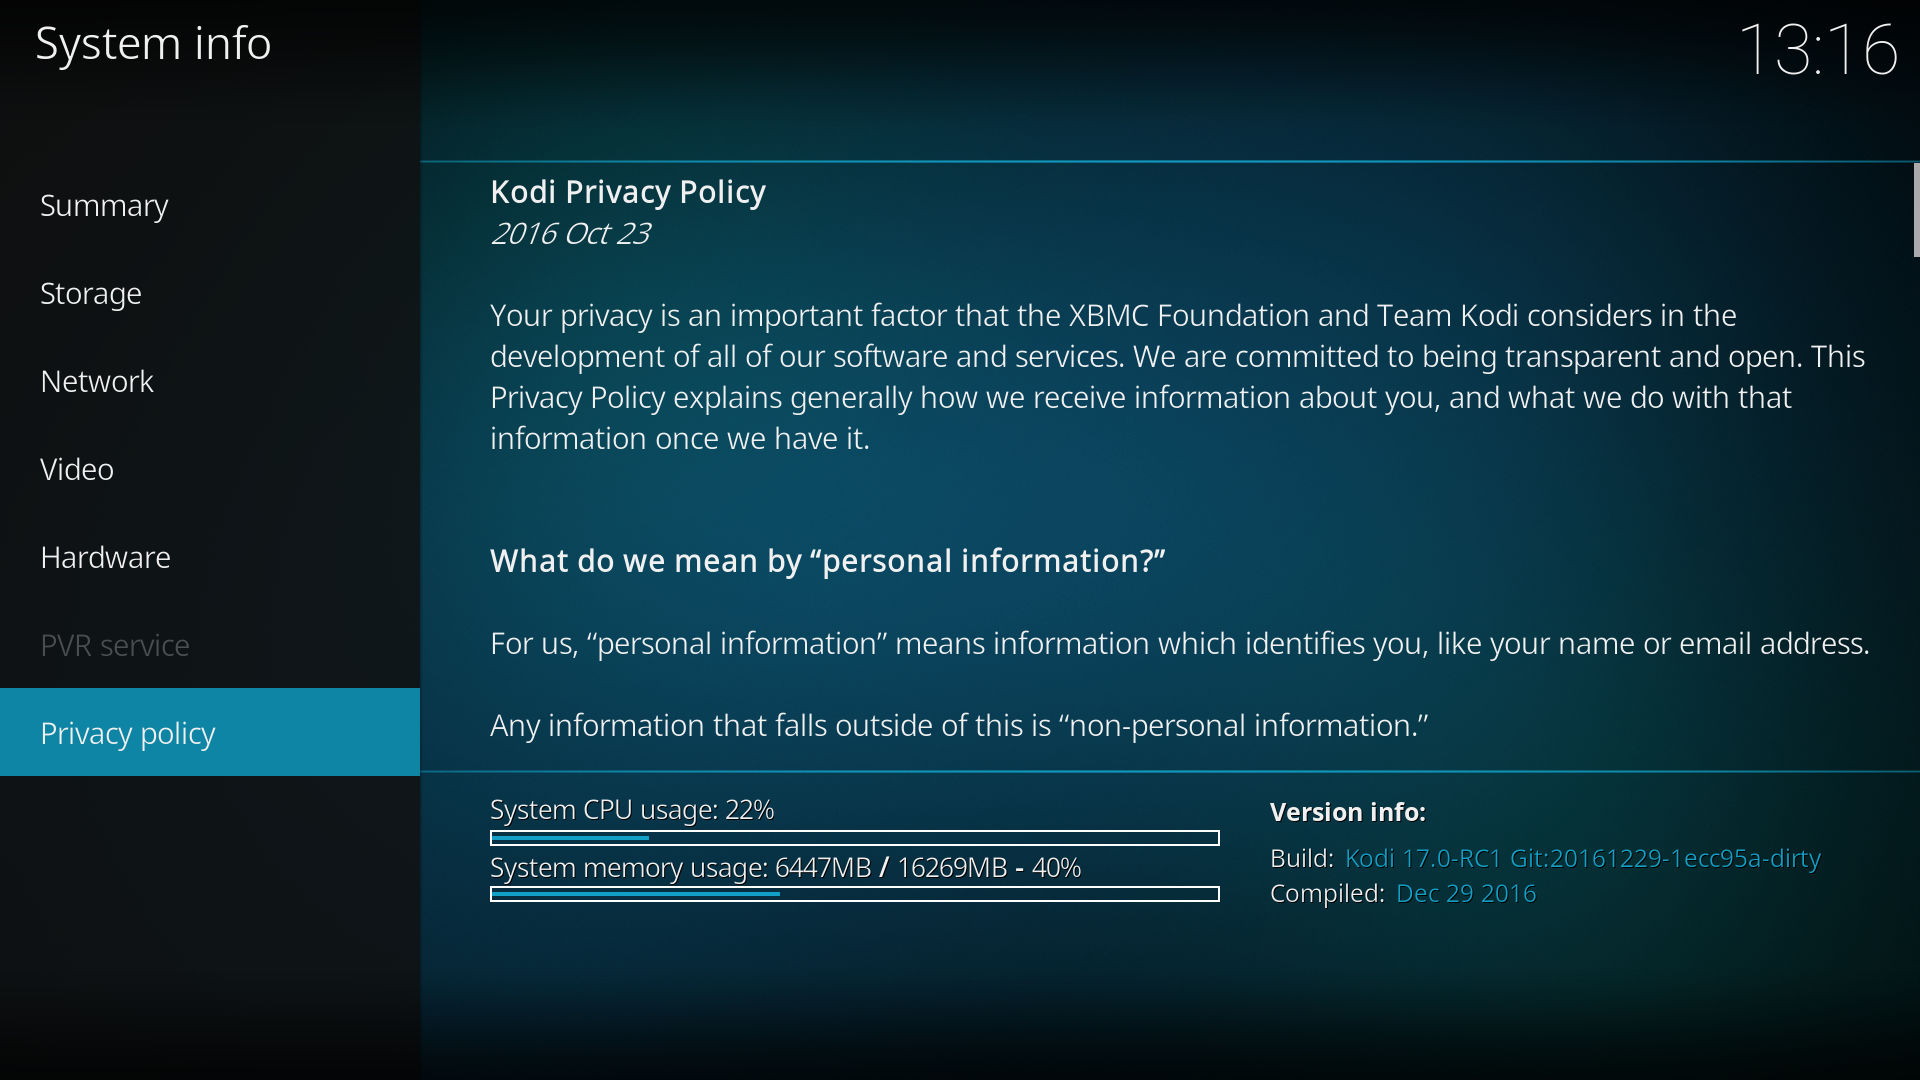1920x1080 pixels.
Task: Click the privacy policy scrollbar handle
Action: pyautogui.click(x=1916, y=210)
